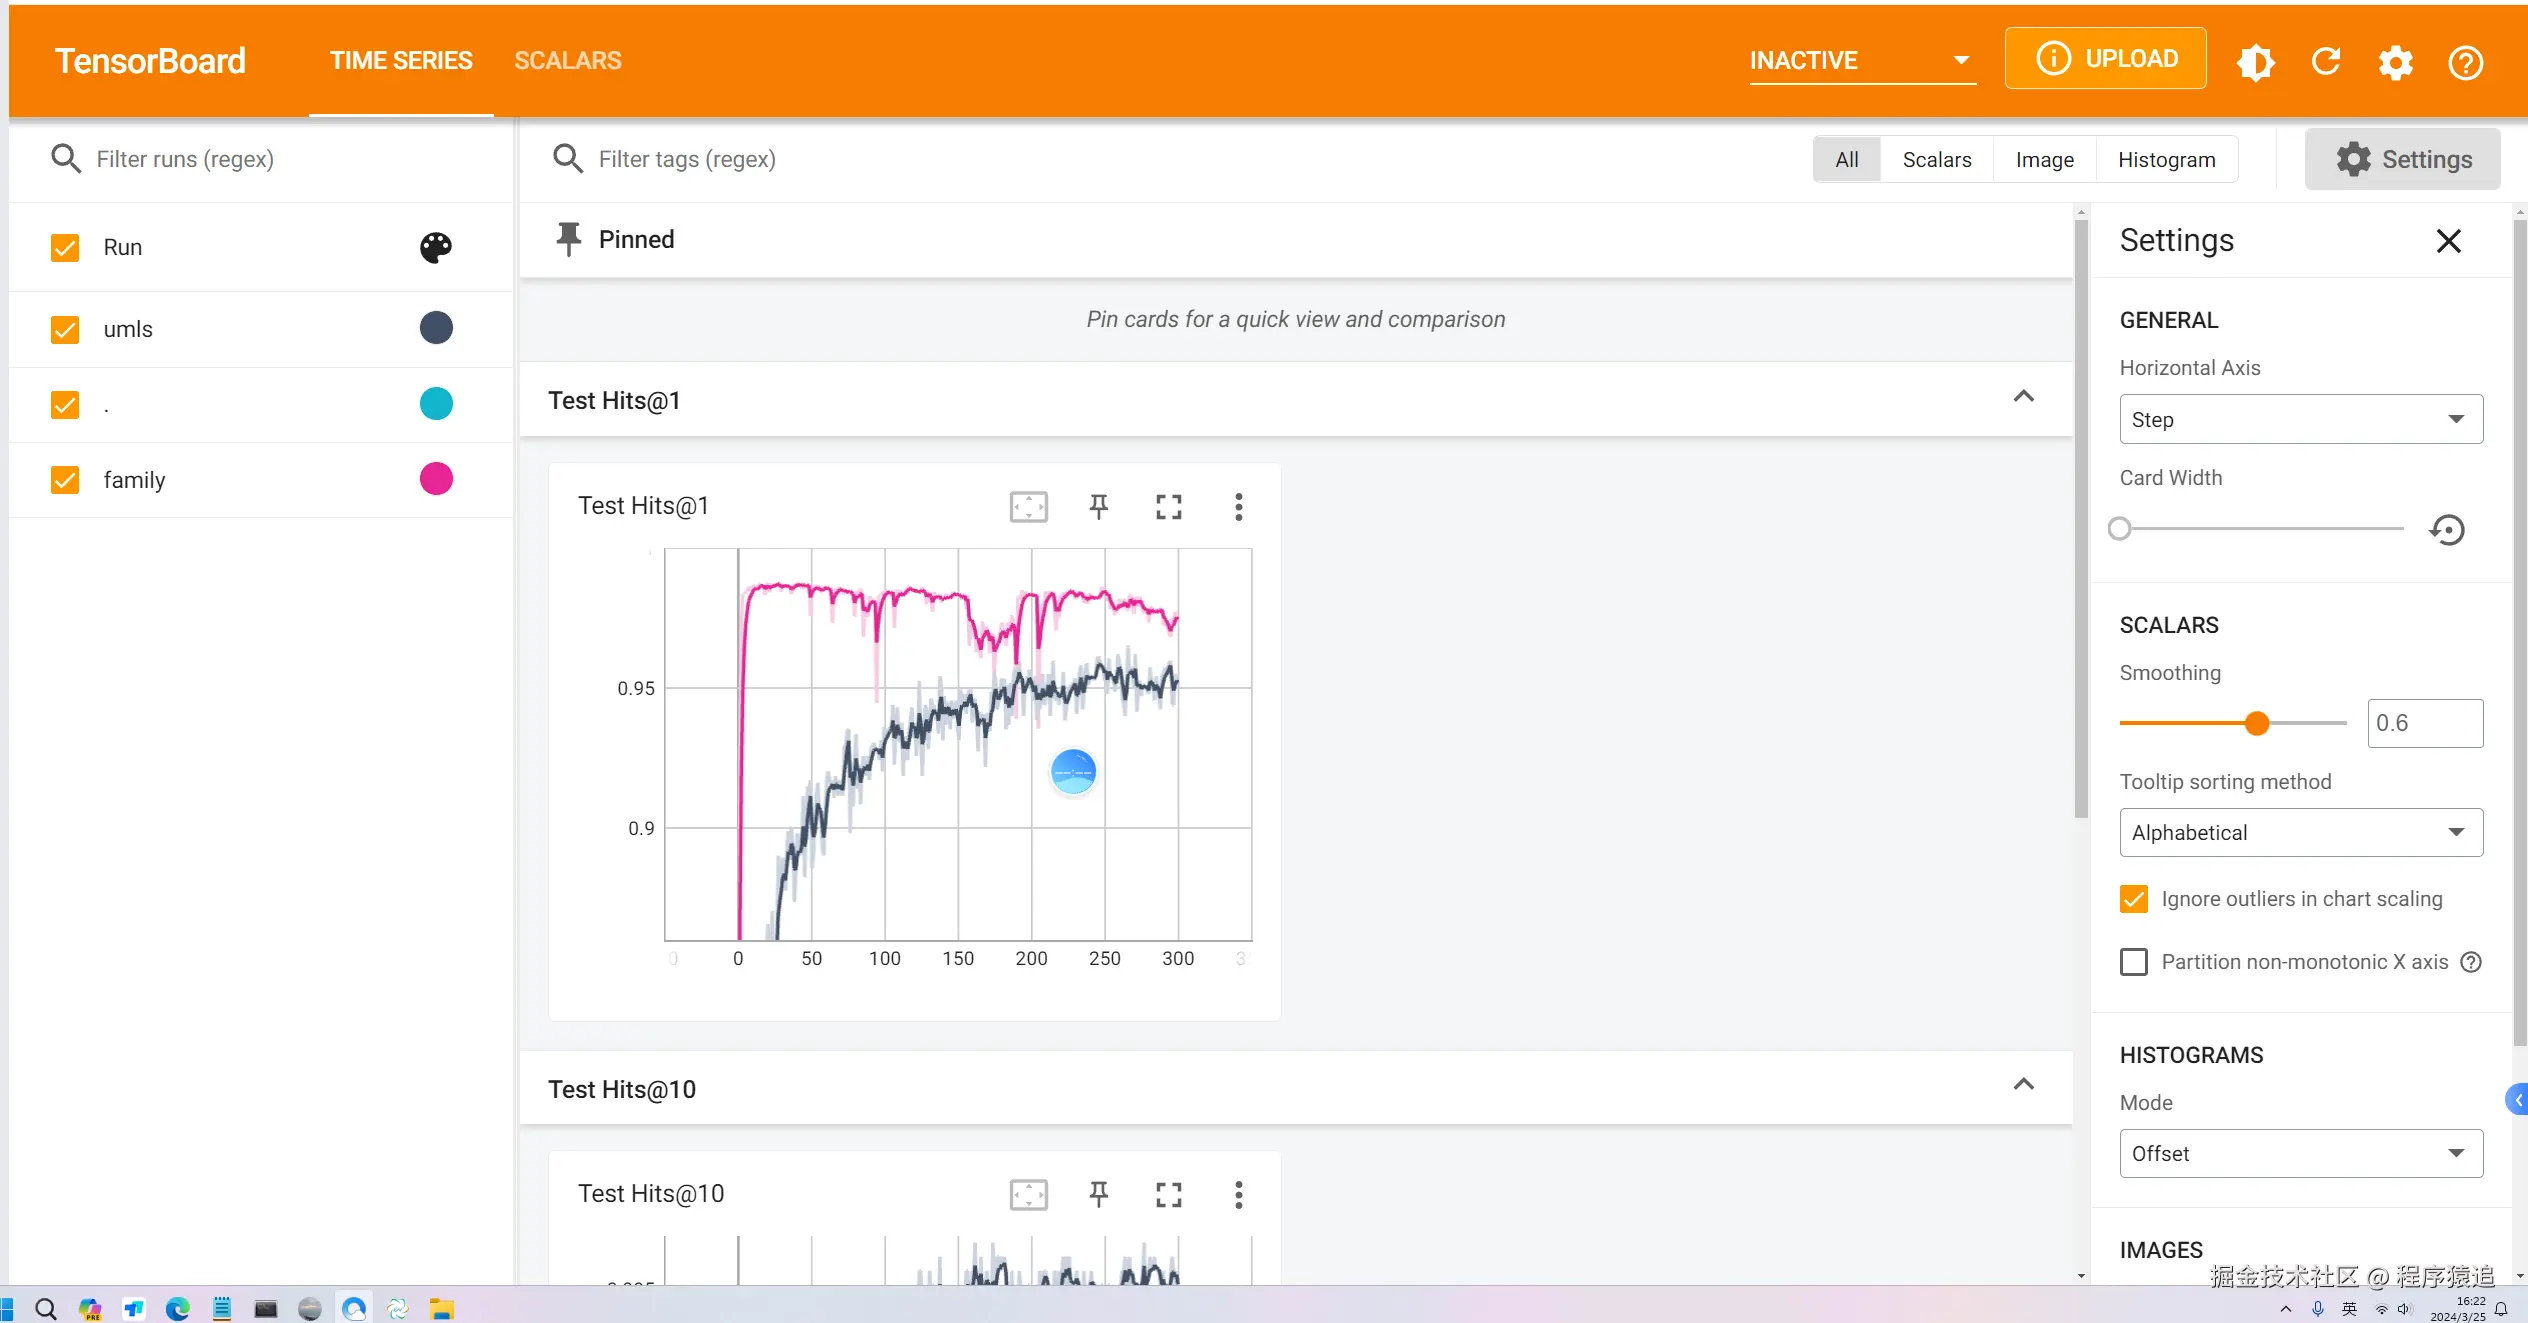
Task: Click the reload data refresh icon
Action: pos(2326,62)
